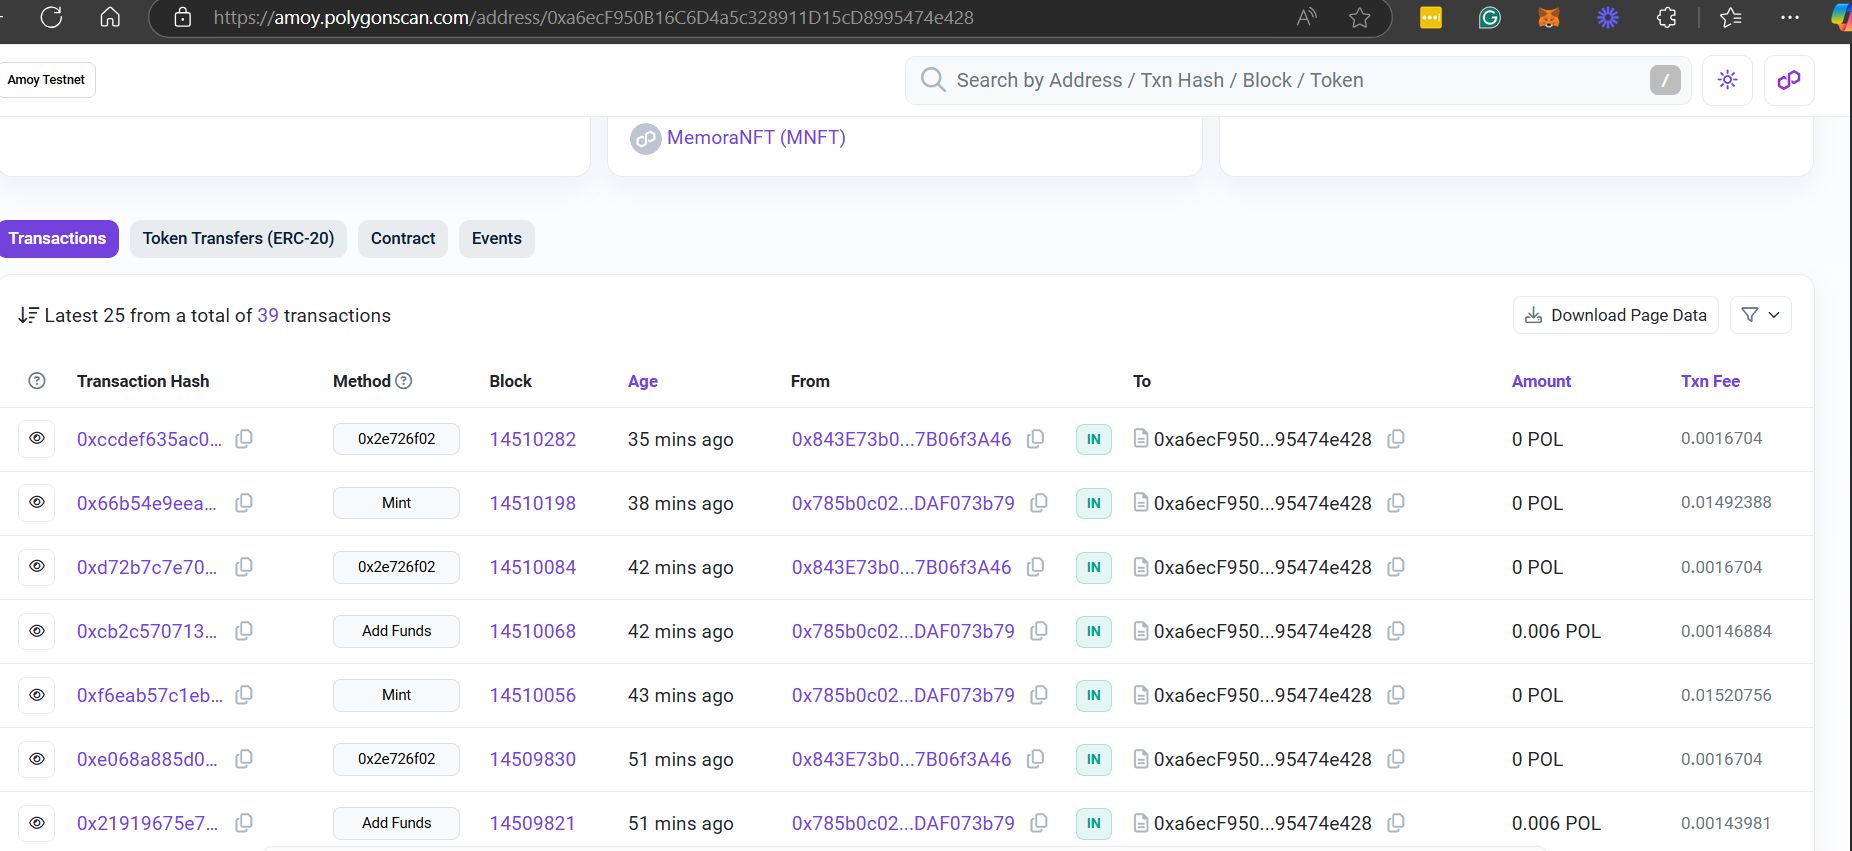This screenshot has width=1852, height=851.
Task: Click slash shortcut key in search box
Action: click(x=1665, y=80)
